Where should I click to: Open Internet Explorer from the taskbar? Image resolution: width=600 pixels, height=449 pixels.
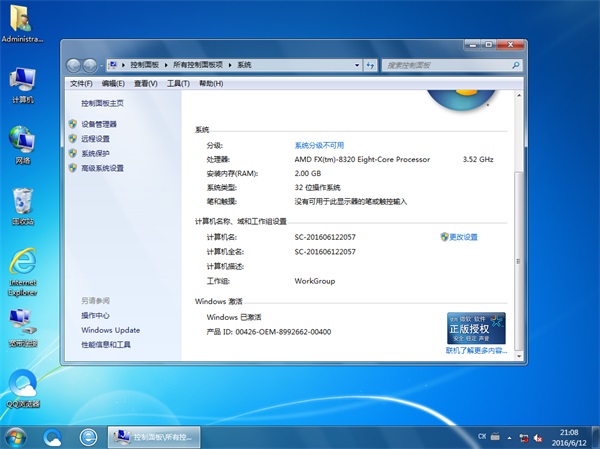[88, 436]
